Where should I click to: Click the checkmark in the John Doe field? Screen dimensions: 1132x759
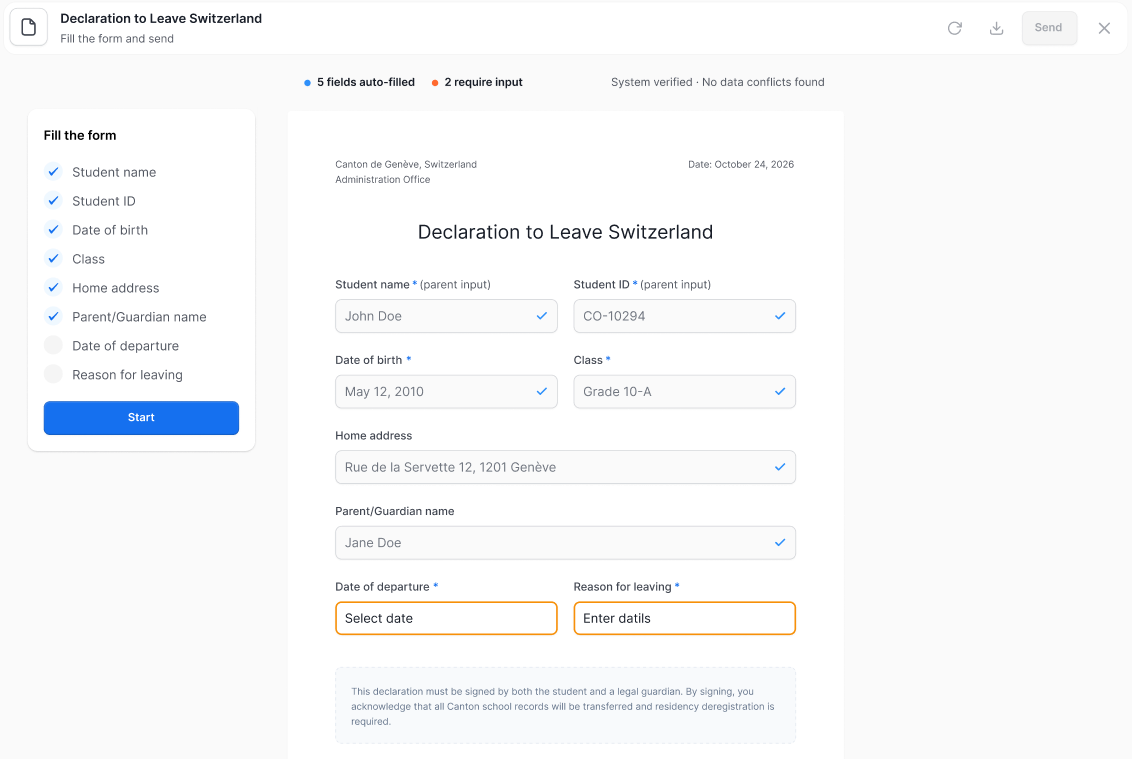(541, 316)
